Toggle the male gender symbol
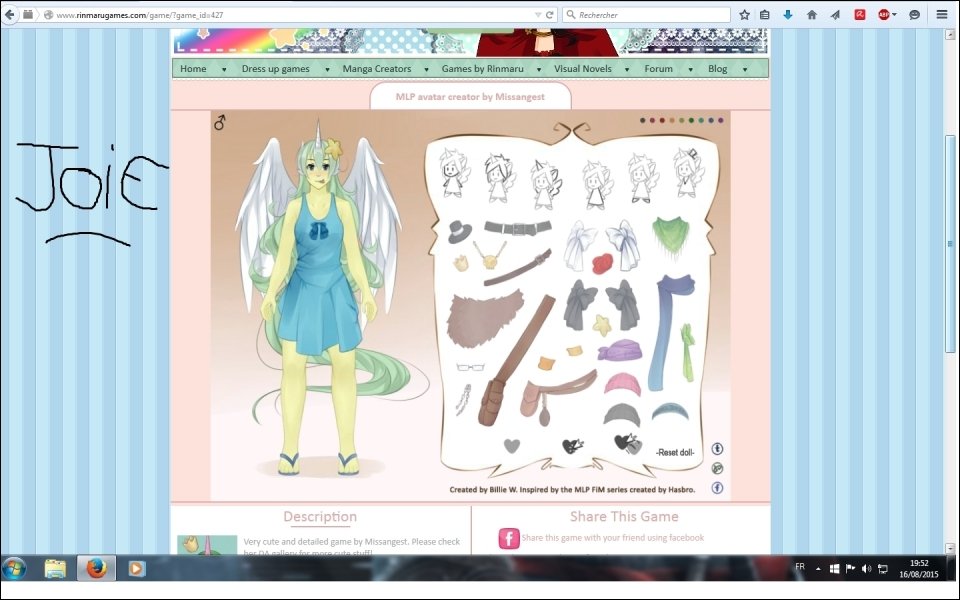 point(219,123)
